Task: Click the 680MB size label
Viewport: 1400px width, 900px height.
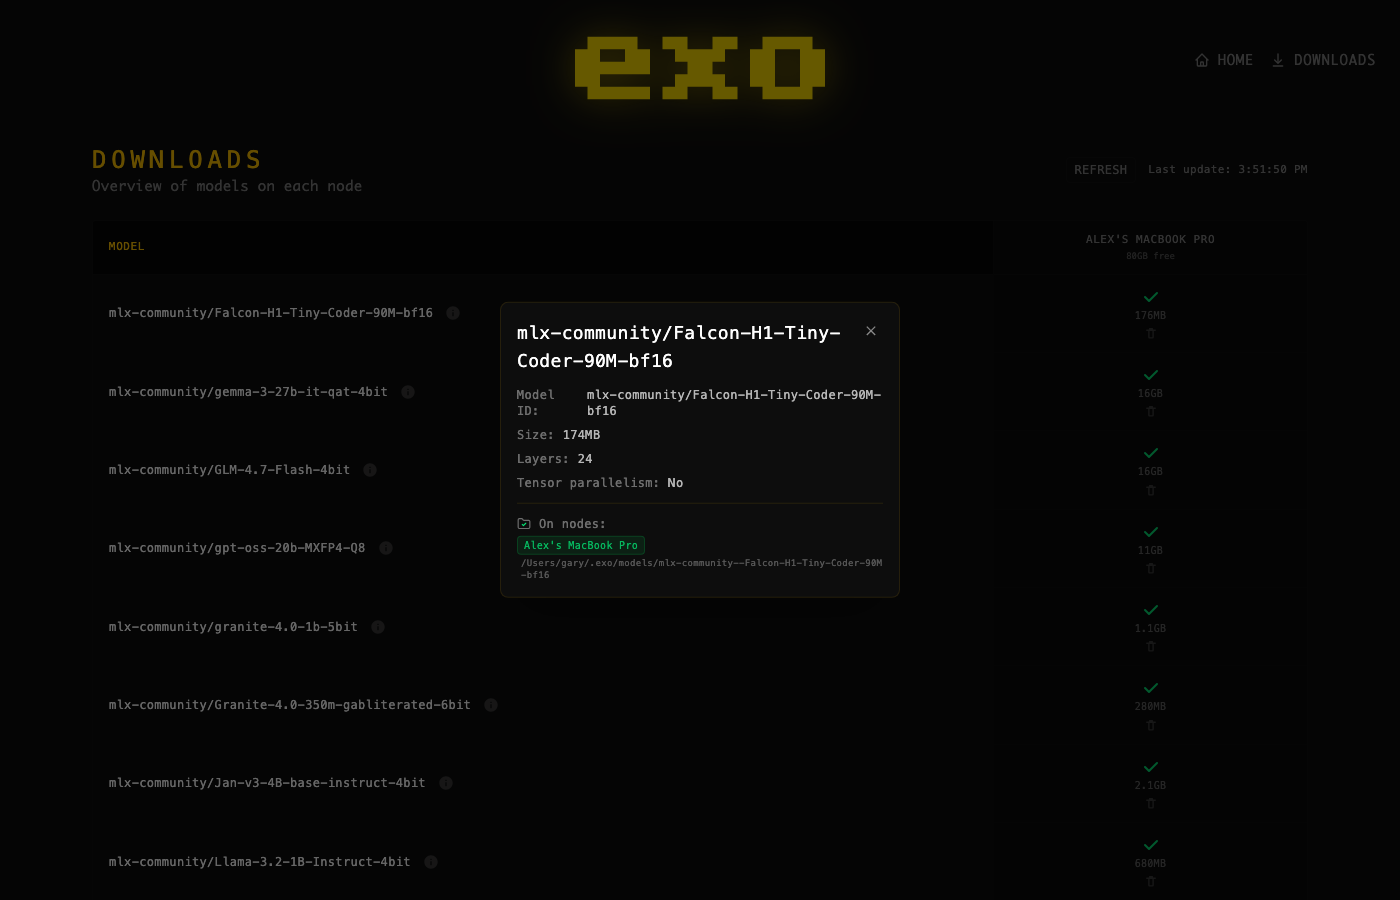Action: click(1150, 863)
